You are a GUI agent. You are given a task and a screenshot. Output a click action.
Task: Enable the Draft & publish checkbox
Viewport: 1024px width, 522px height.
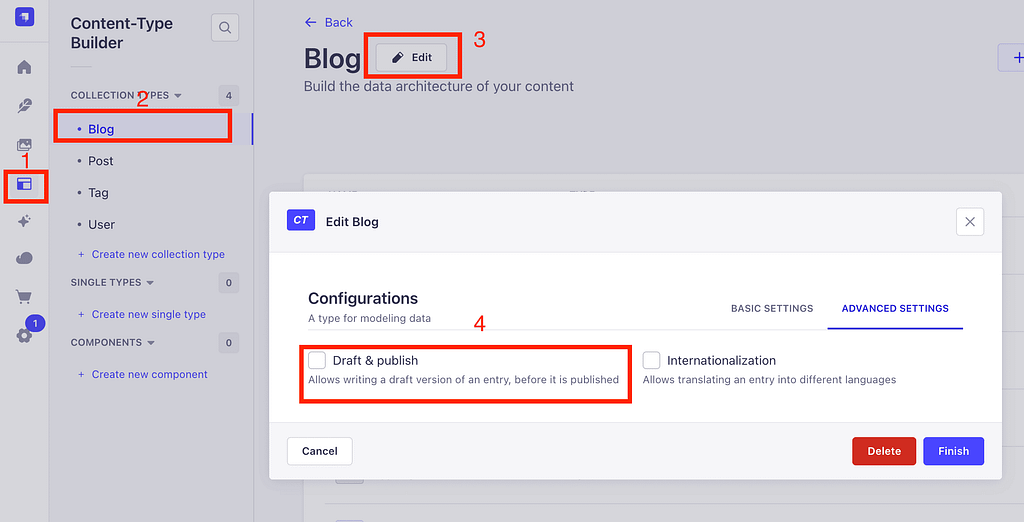[x=317, y=360]
